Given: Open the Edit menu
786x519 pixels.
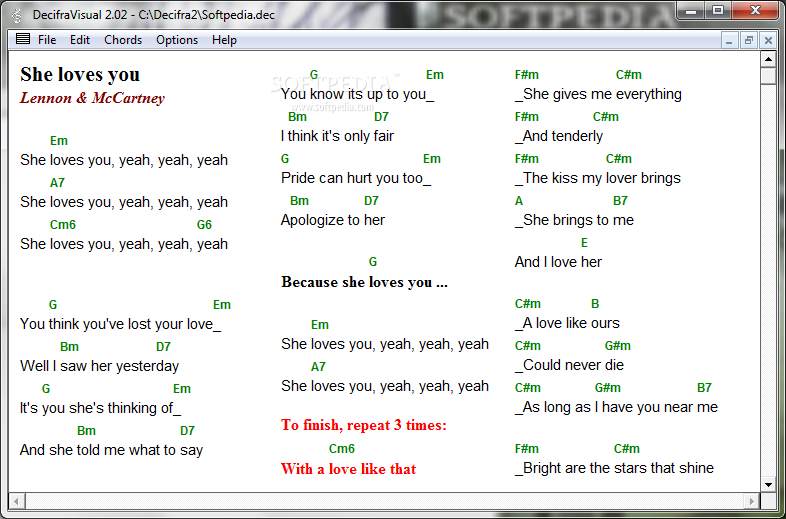Looking at the screenshot, I should click(x=80, y=40).
